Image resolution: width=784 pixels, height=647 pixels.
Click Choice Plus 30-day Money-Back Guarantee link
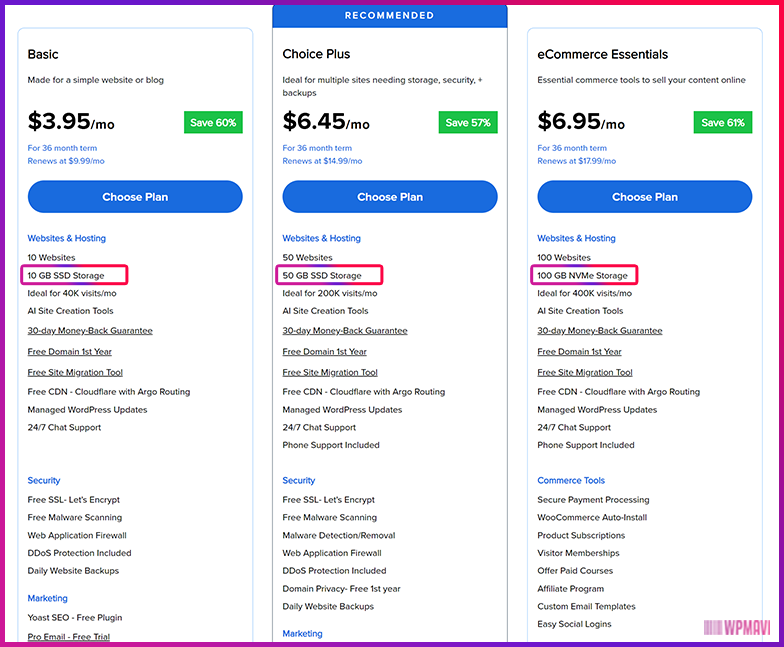point(345,330)
